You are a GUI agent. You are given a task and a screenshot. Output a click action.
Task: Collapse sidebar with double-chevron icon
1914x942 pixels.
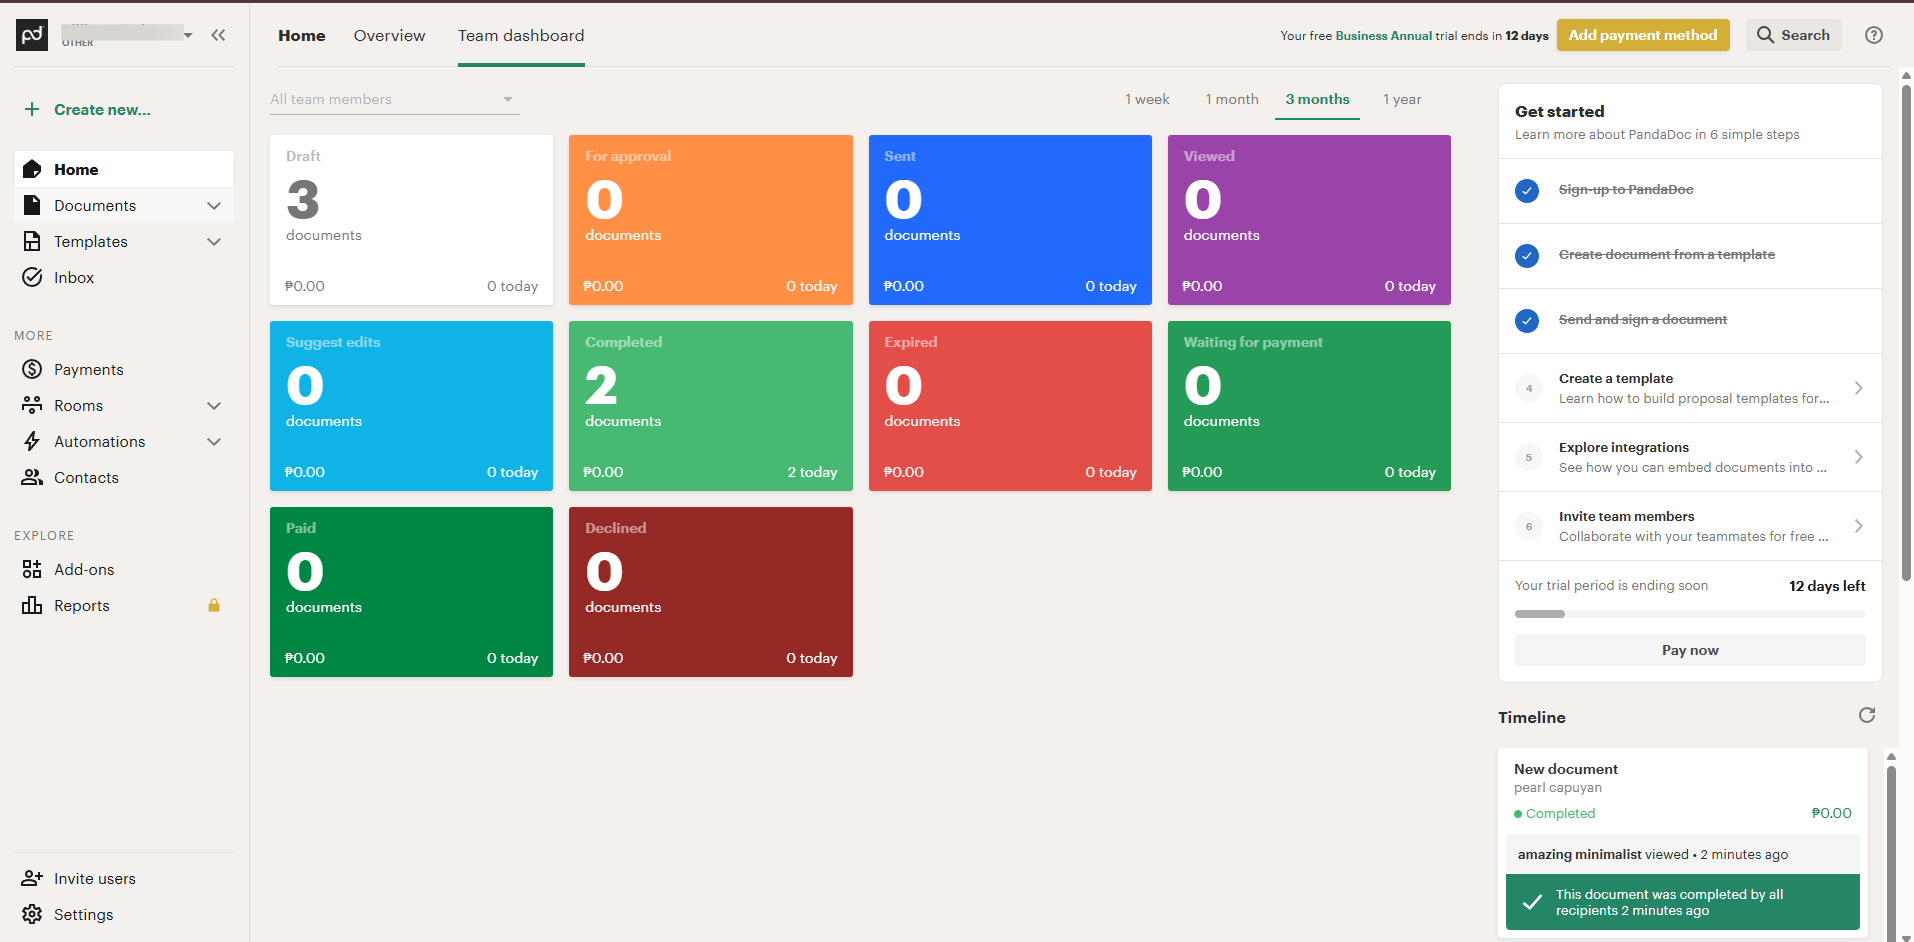(218, 35)
